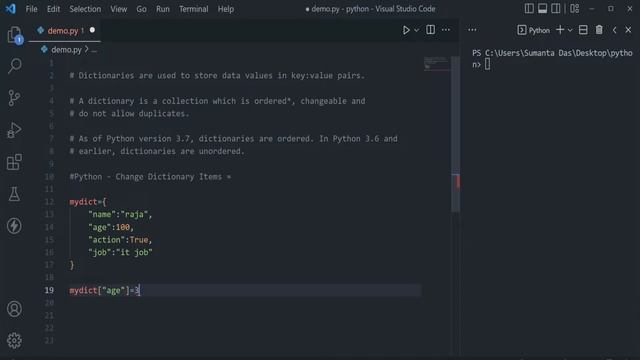
Task: Open the Go menu
Action: point(141,9)
